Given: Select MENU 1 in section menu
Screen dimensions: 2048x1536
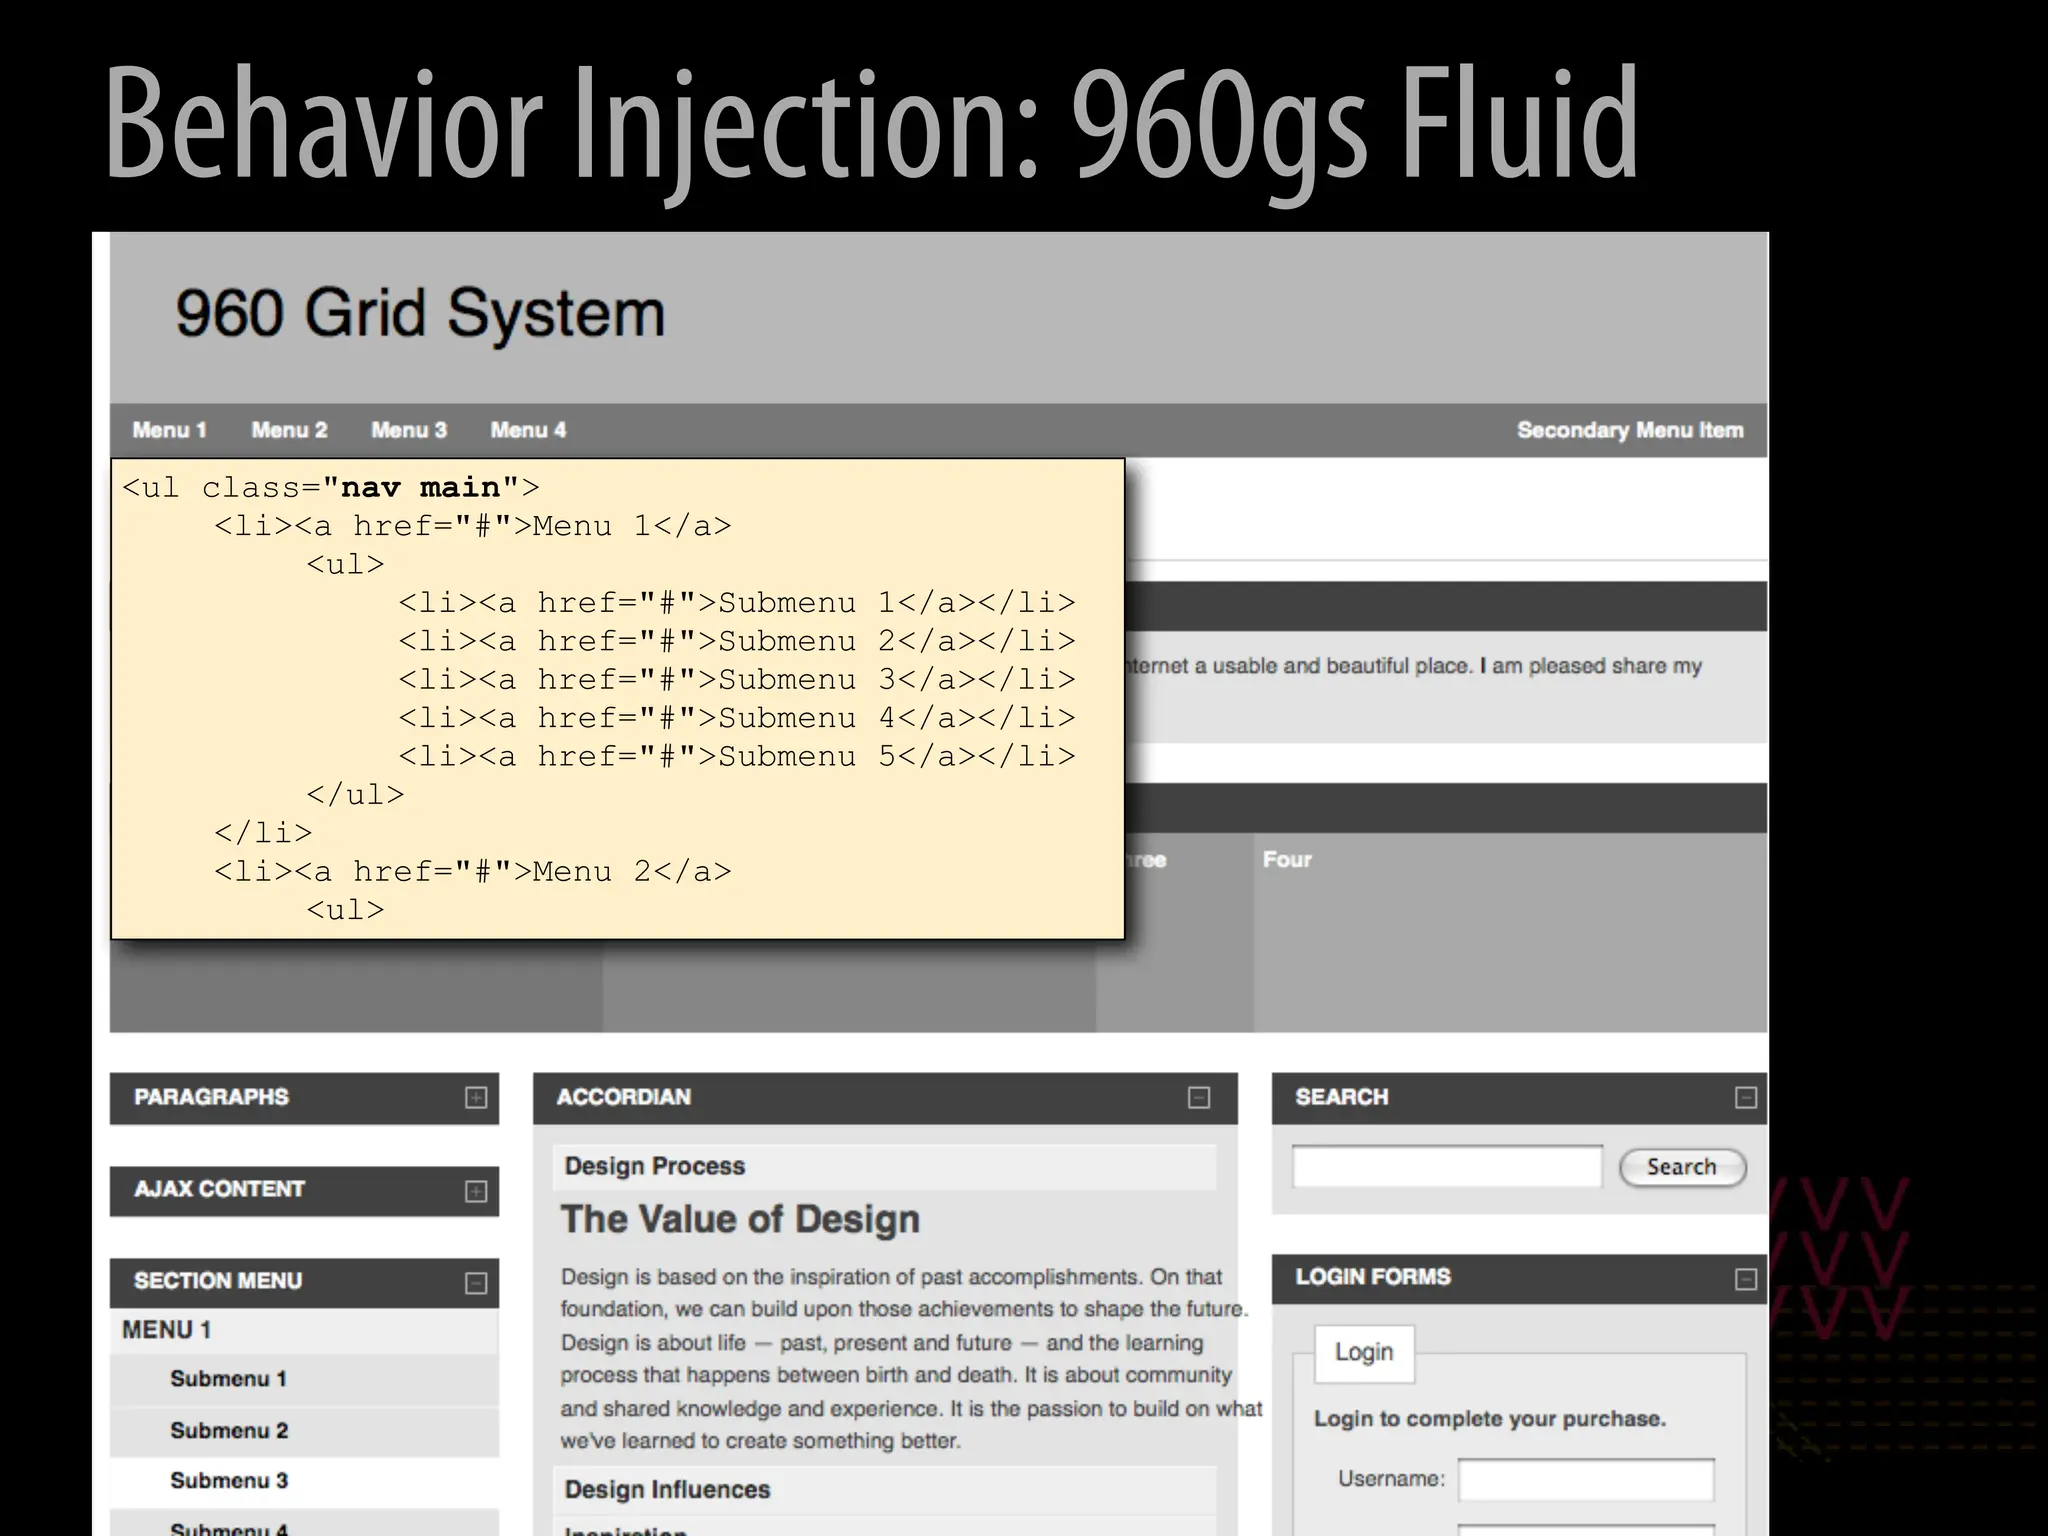Looking at the screenshot, I should tap(304, 1330).
